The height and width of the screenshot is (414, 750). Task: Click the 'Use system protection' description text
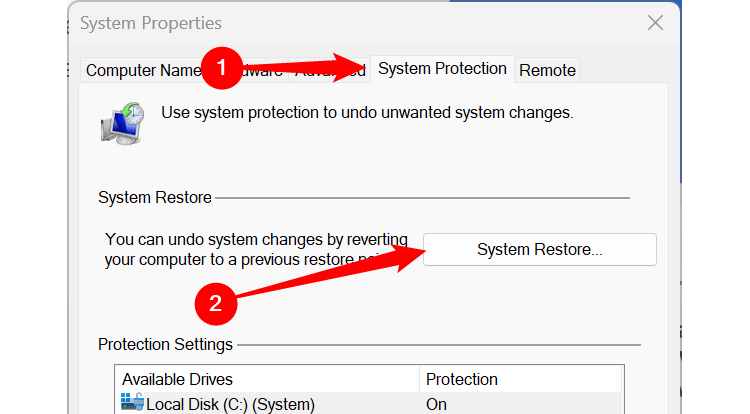(366, 113)
